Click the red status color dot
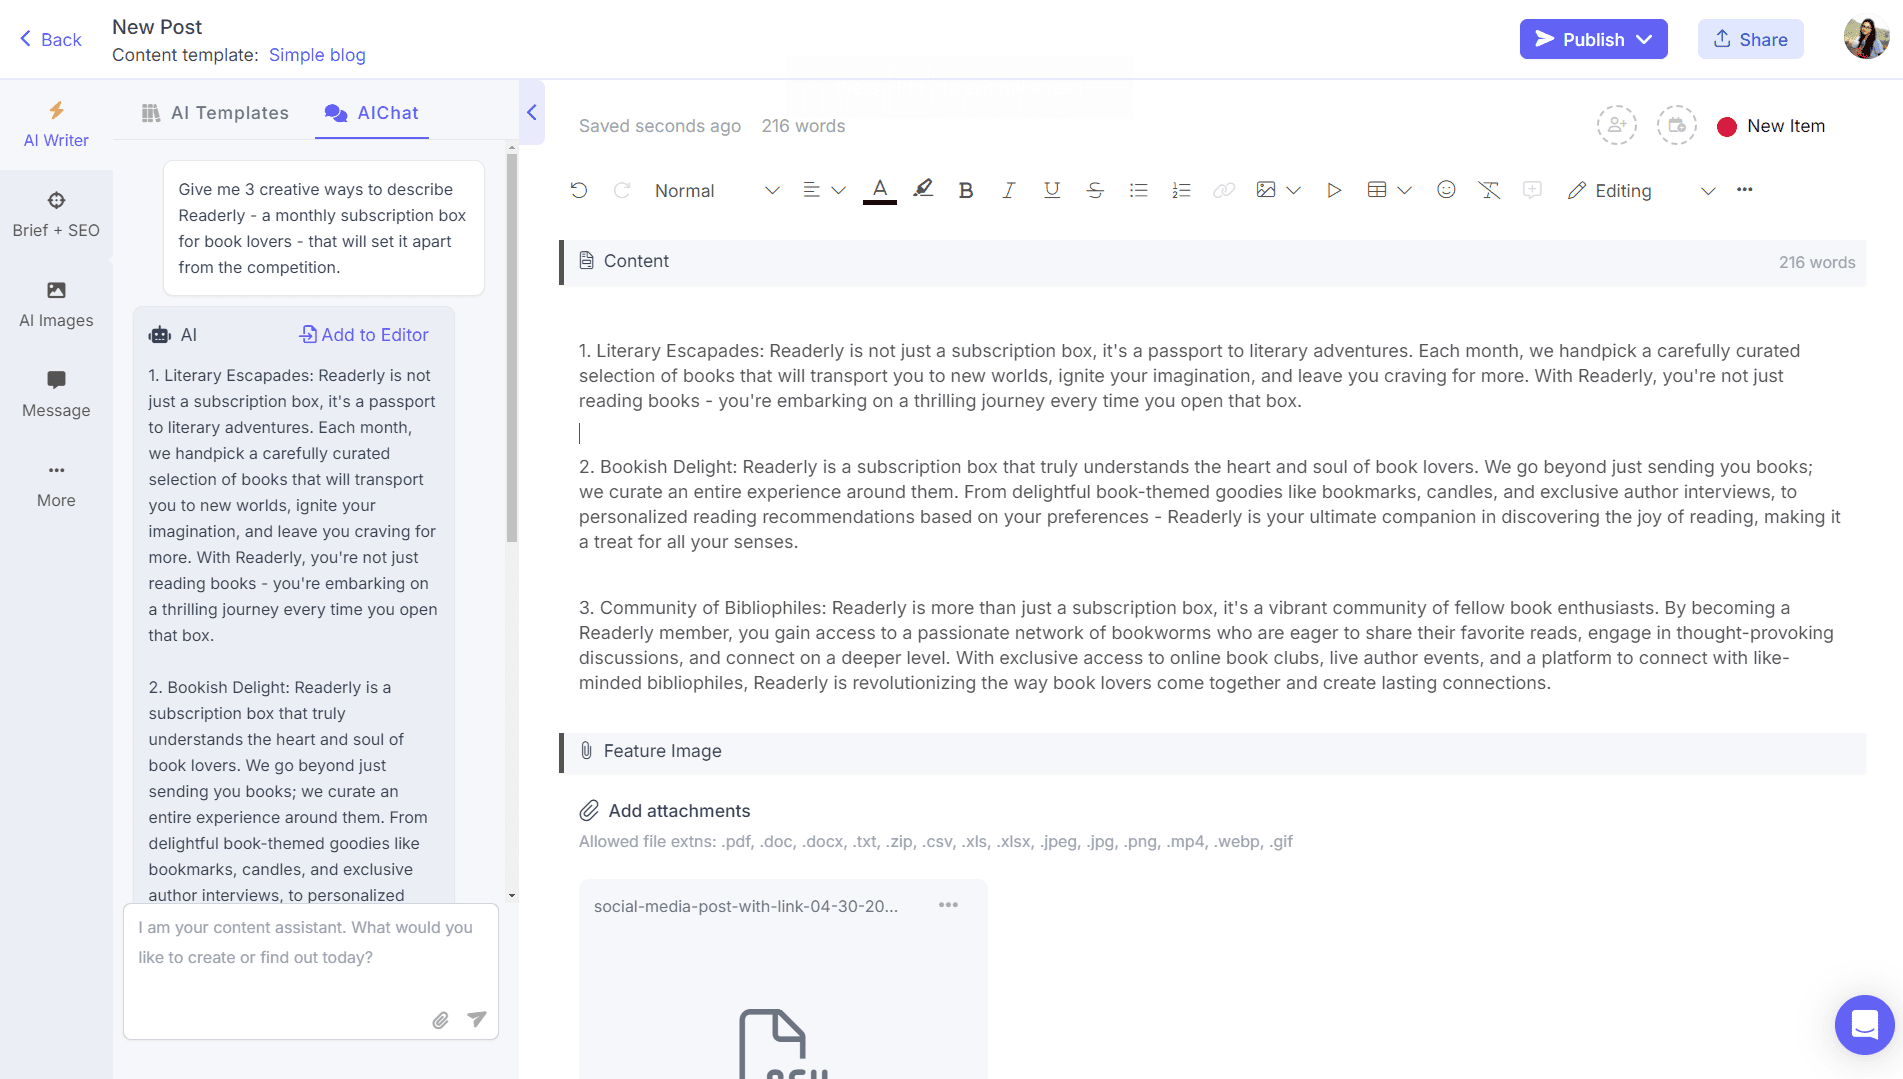1903x1079 pixels. 1726,126
